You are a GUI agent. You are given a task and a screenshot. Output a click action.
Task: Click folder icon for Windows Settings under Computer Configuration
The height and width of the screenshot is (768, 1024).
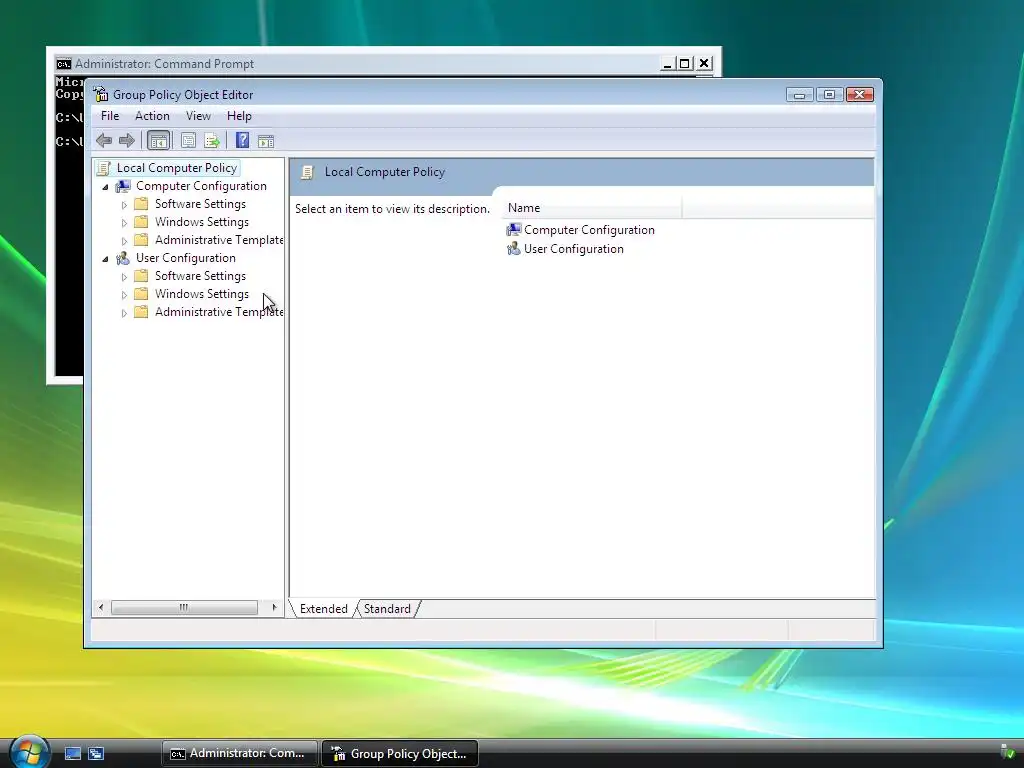coord(141,222)
